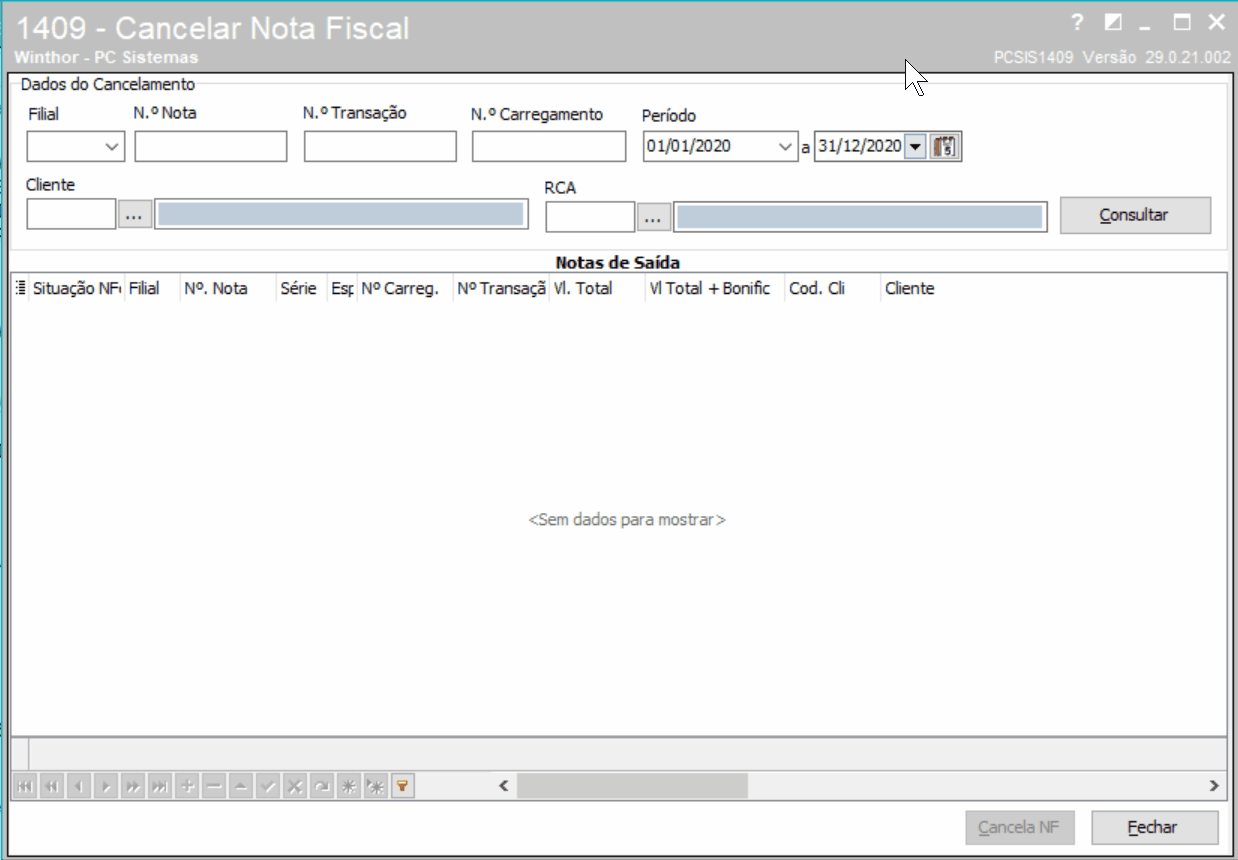Click the Fechar button
1238x860 pixels.
[1154, 828]
